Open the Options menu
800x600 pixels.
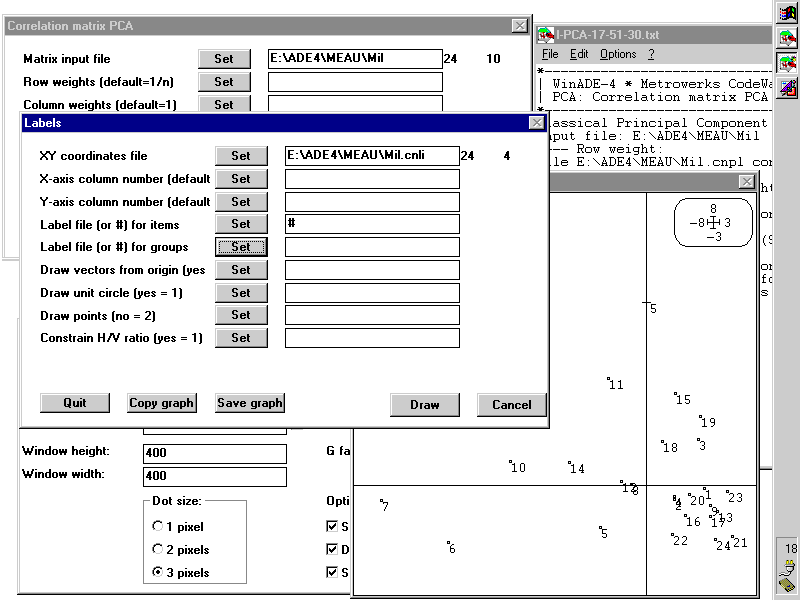(617, 54)
